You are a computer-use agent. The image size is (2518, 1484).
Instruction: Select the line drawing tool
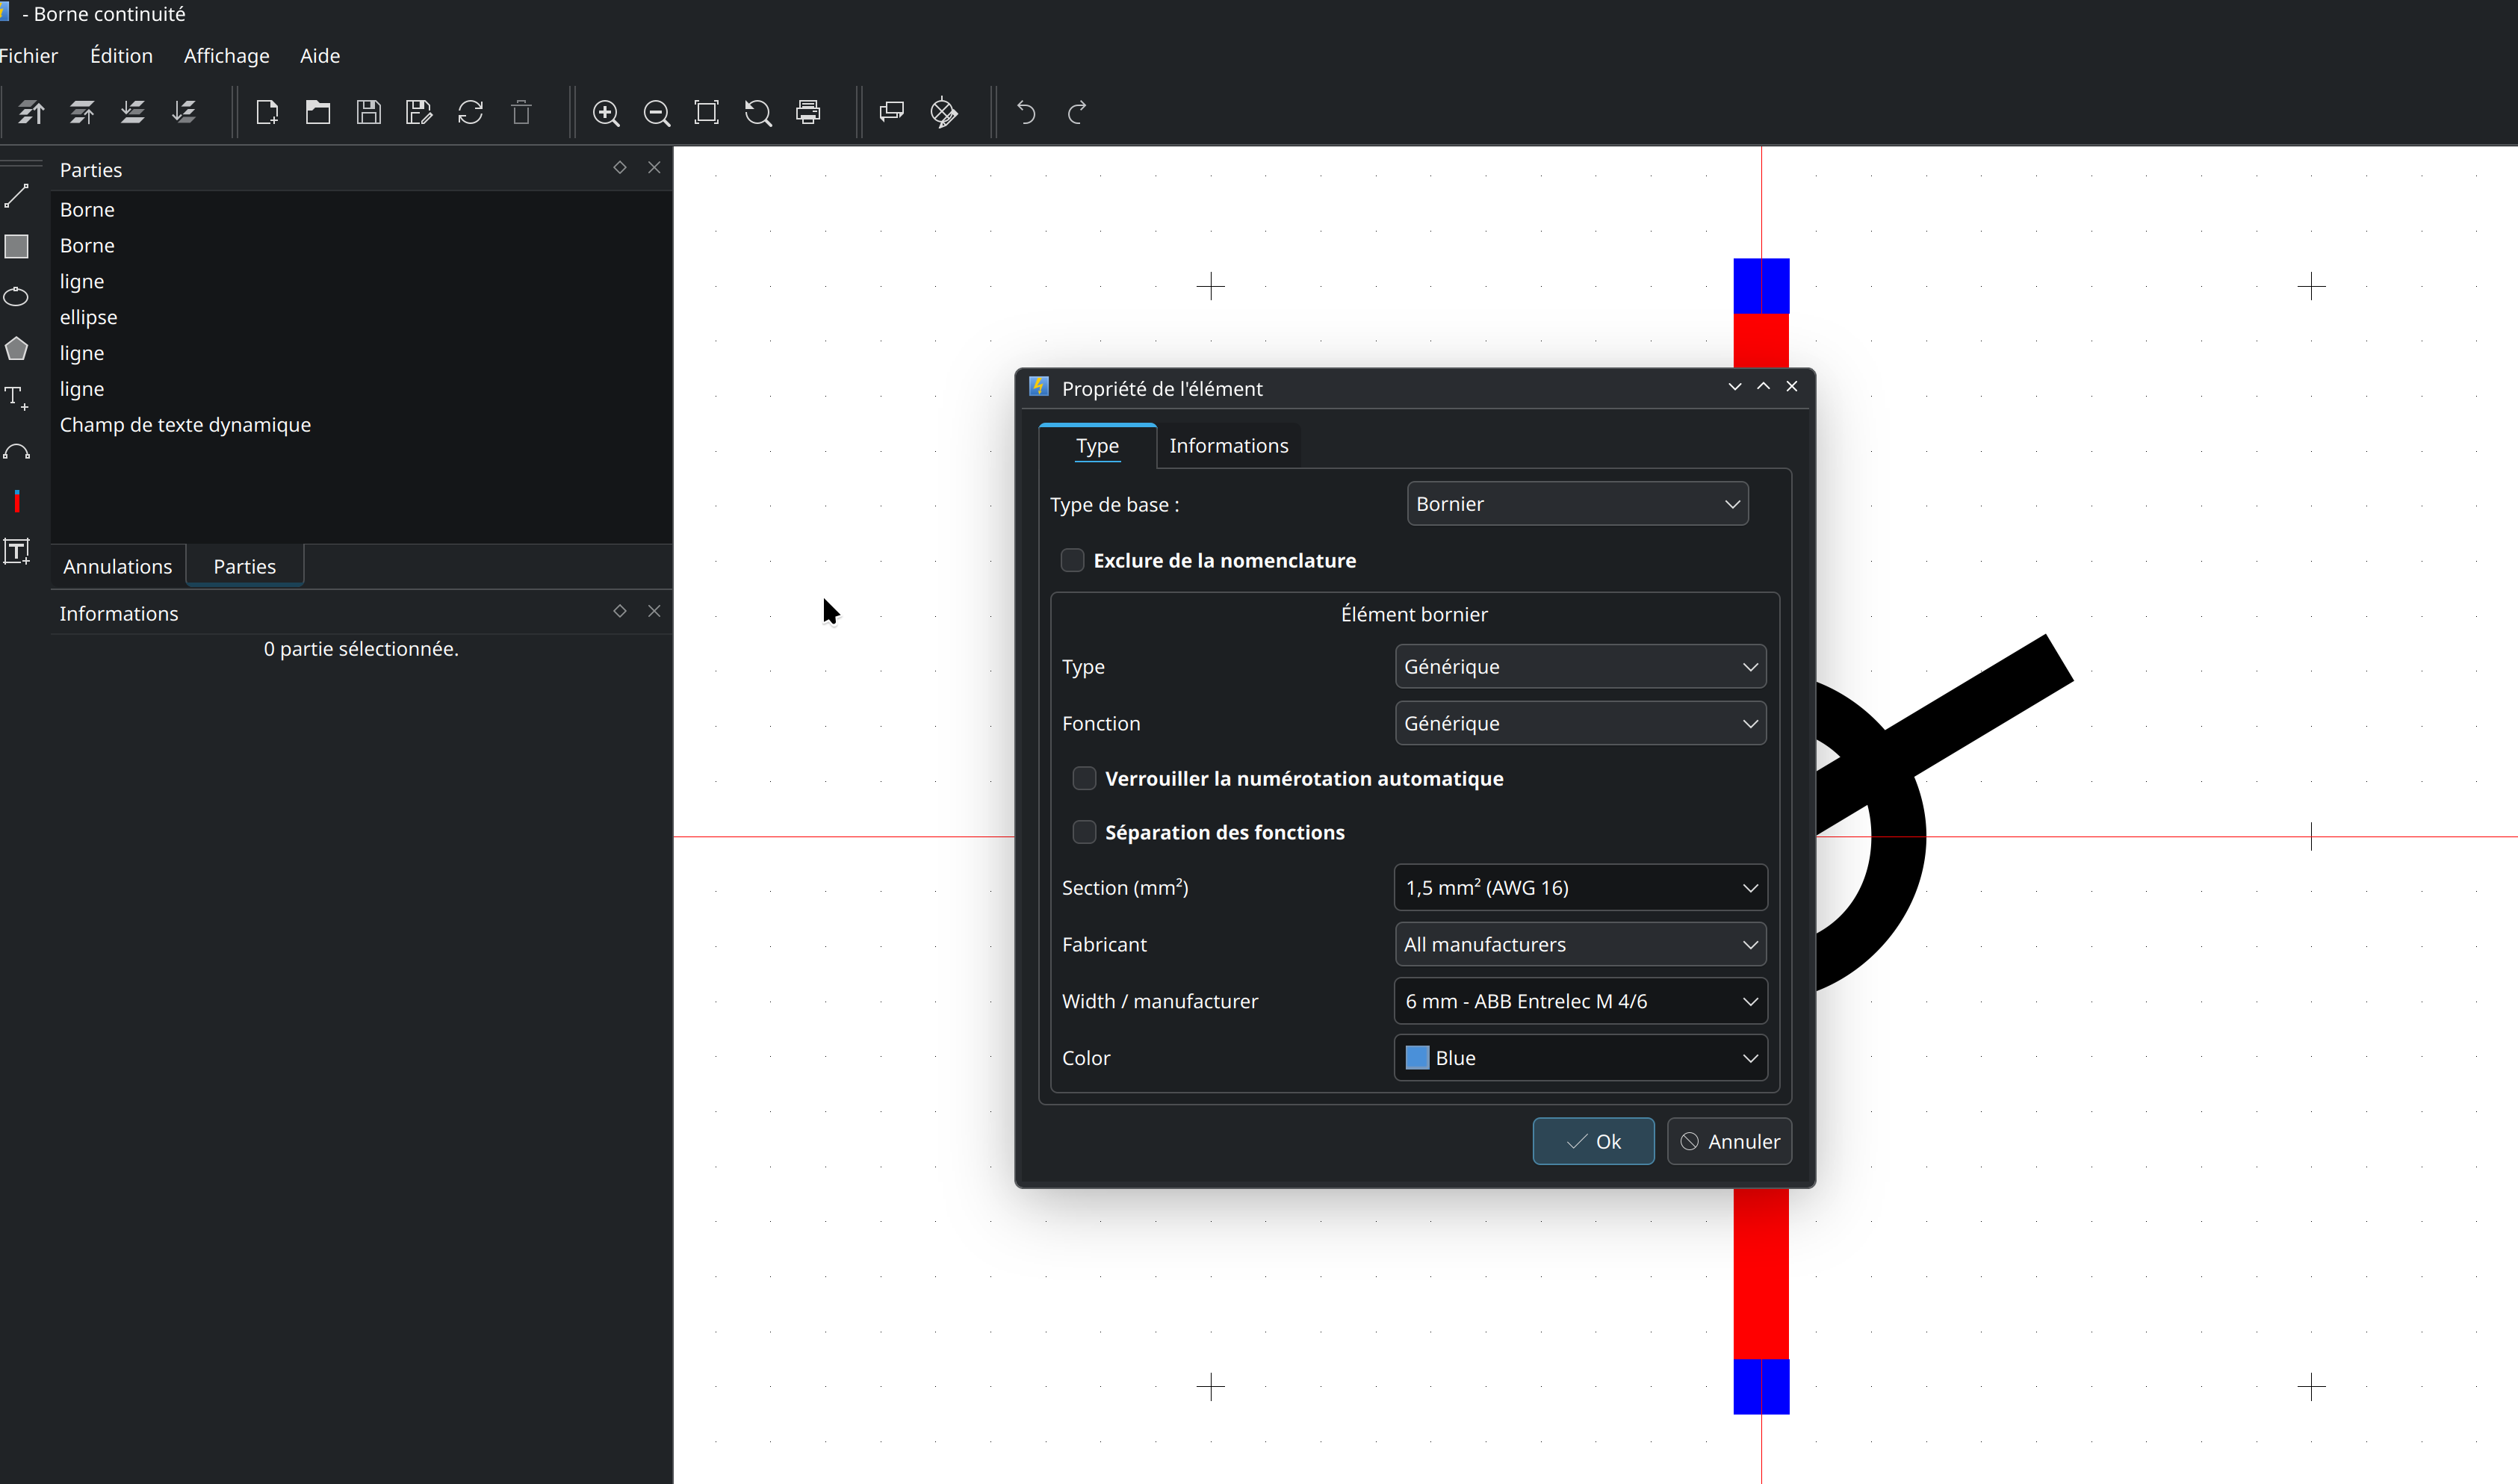coord(17,196)
